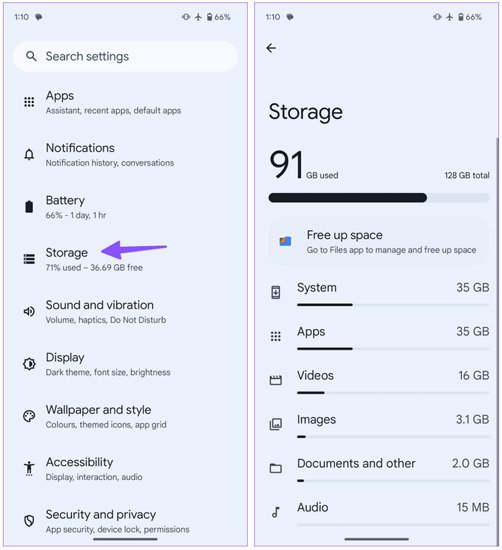Tap the Apps grid icon in settings list
The height and width of the screenshot is (550, 502).
point(29,102)
